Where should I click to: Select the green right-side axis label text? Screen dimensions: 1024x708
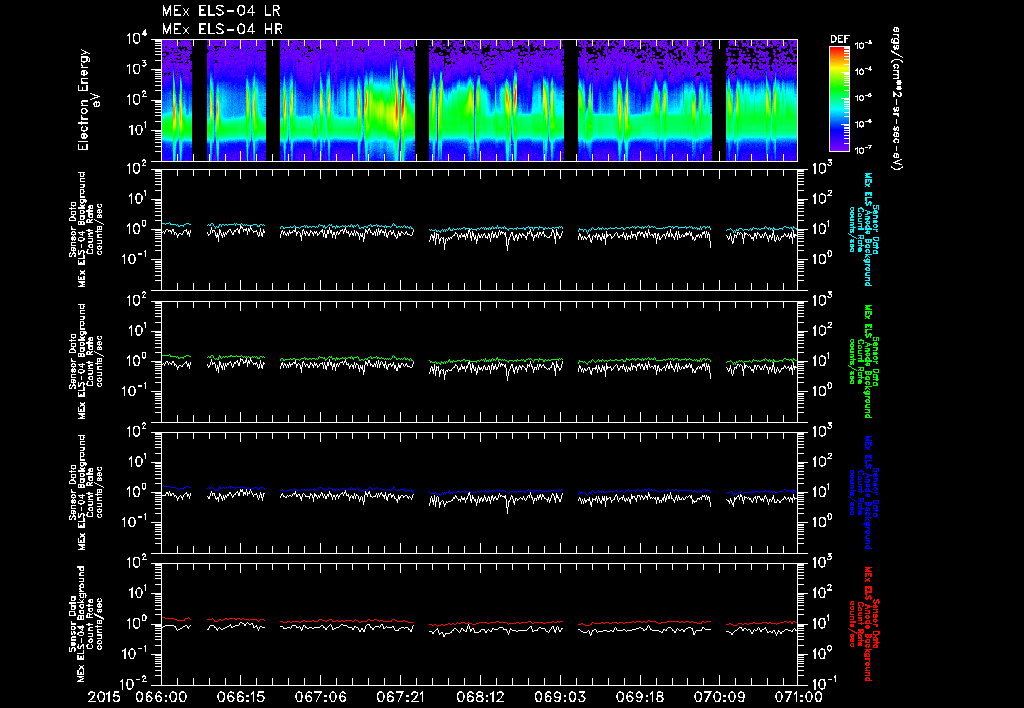pyautogui.click(x=862, y=361)
